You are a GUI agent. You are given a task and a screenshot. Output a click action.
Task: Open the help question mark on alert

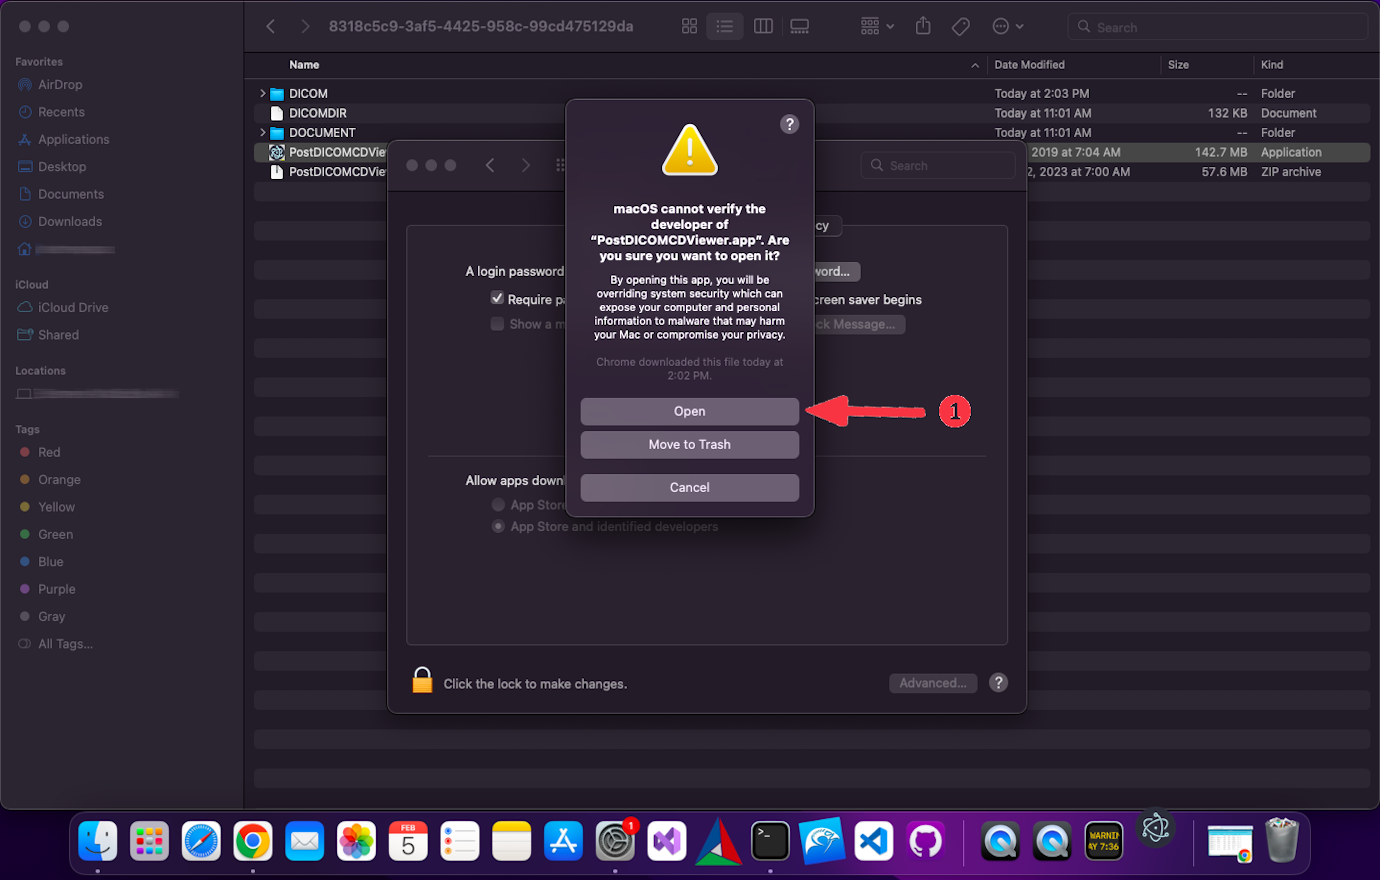(x=789, y=124)
